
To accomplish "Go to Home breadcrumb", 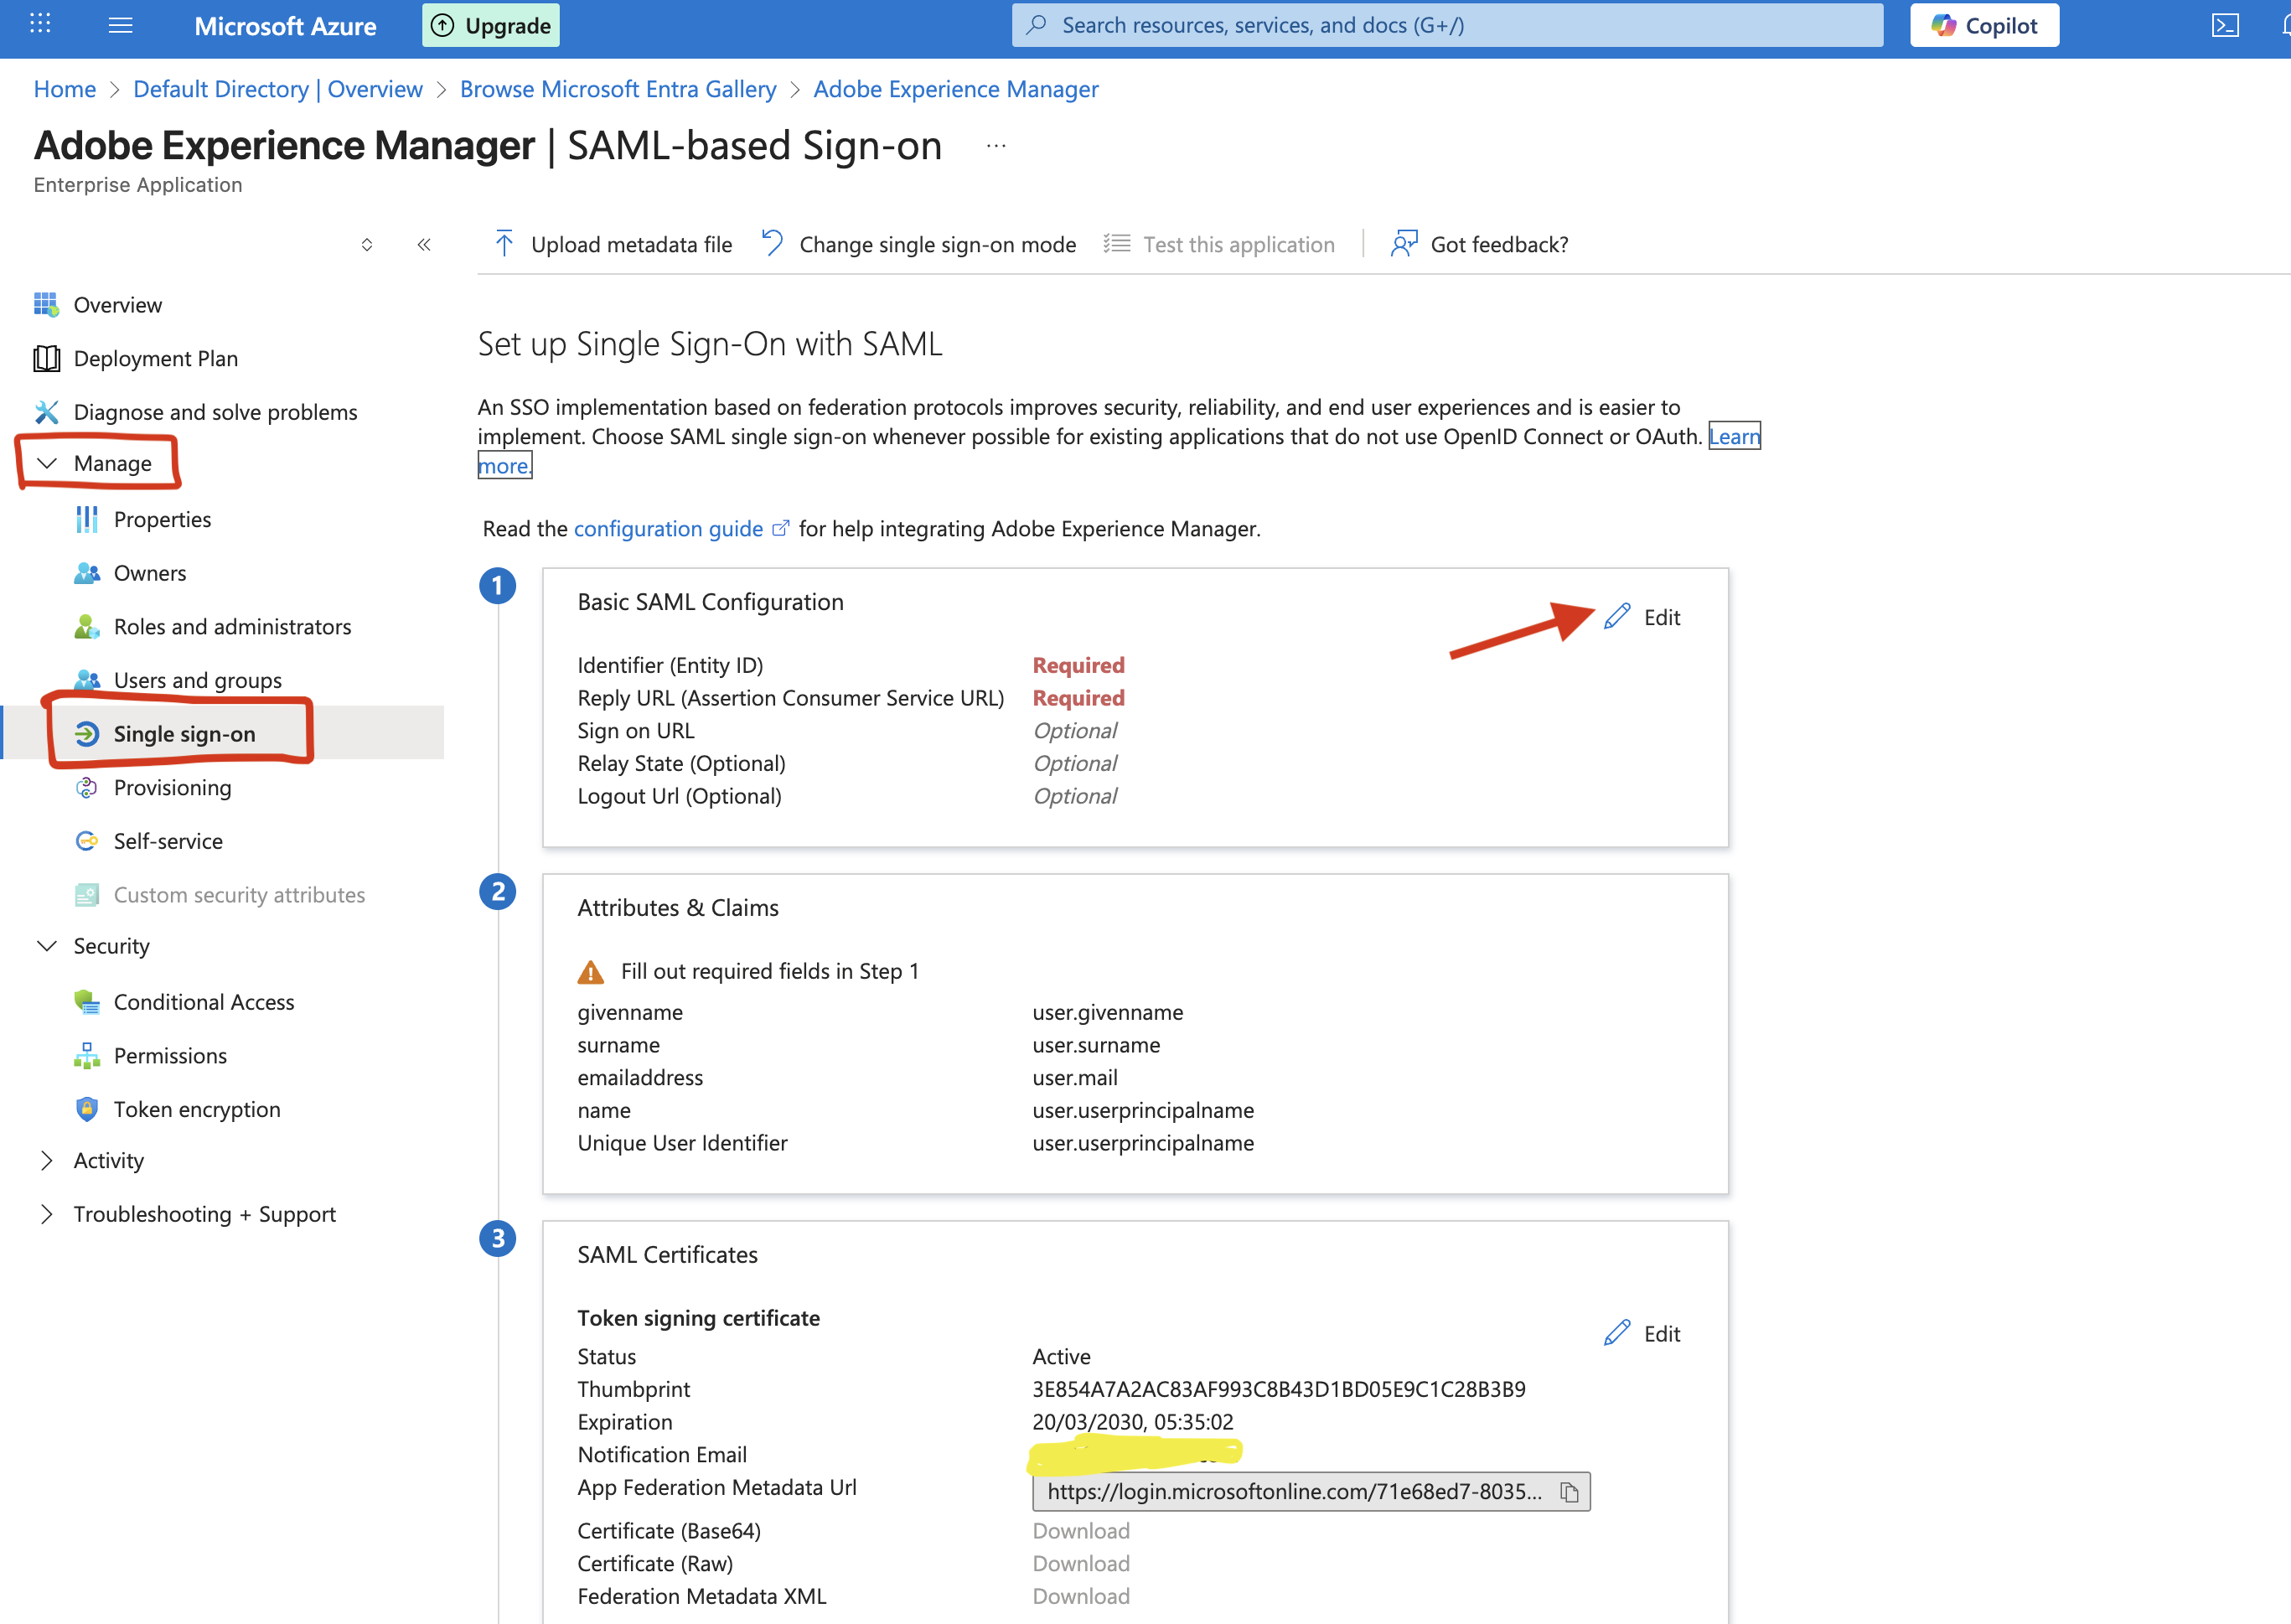I will point(65,89).
